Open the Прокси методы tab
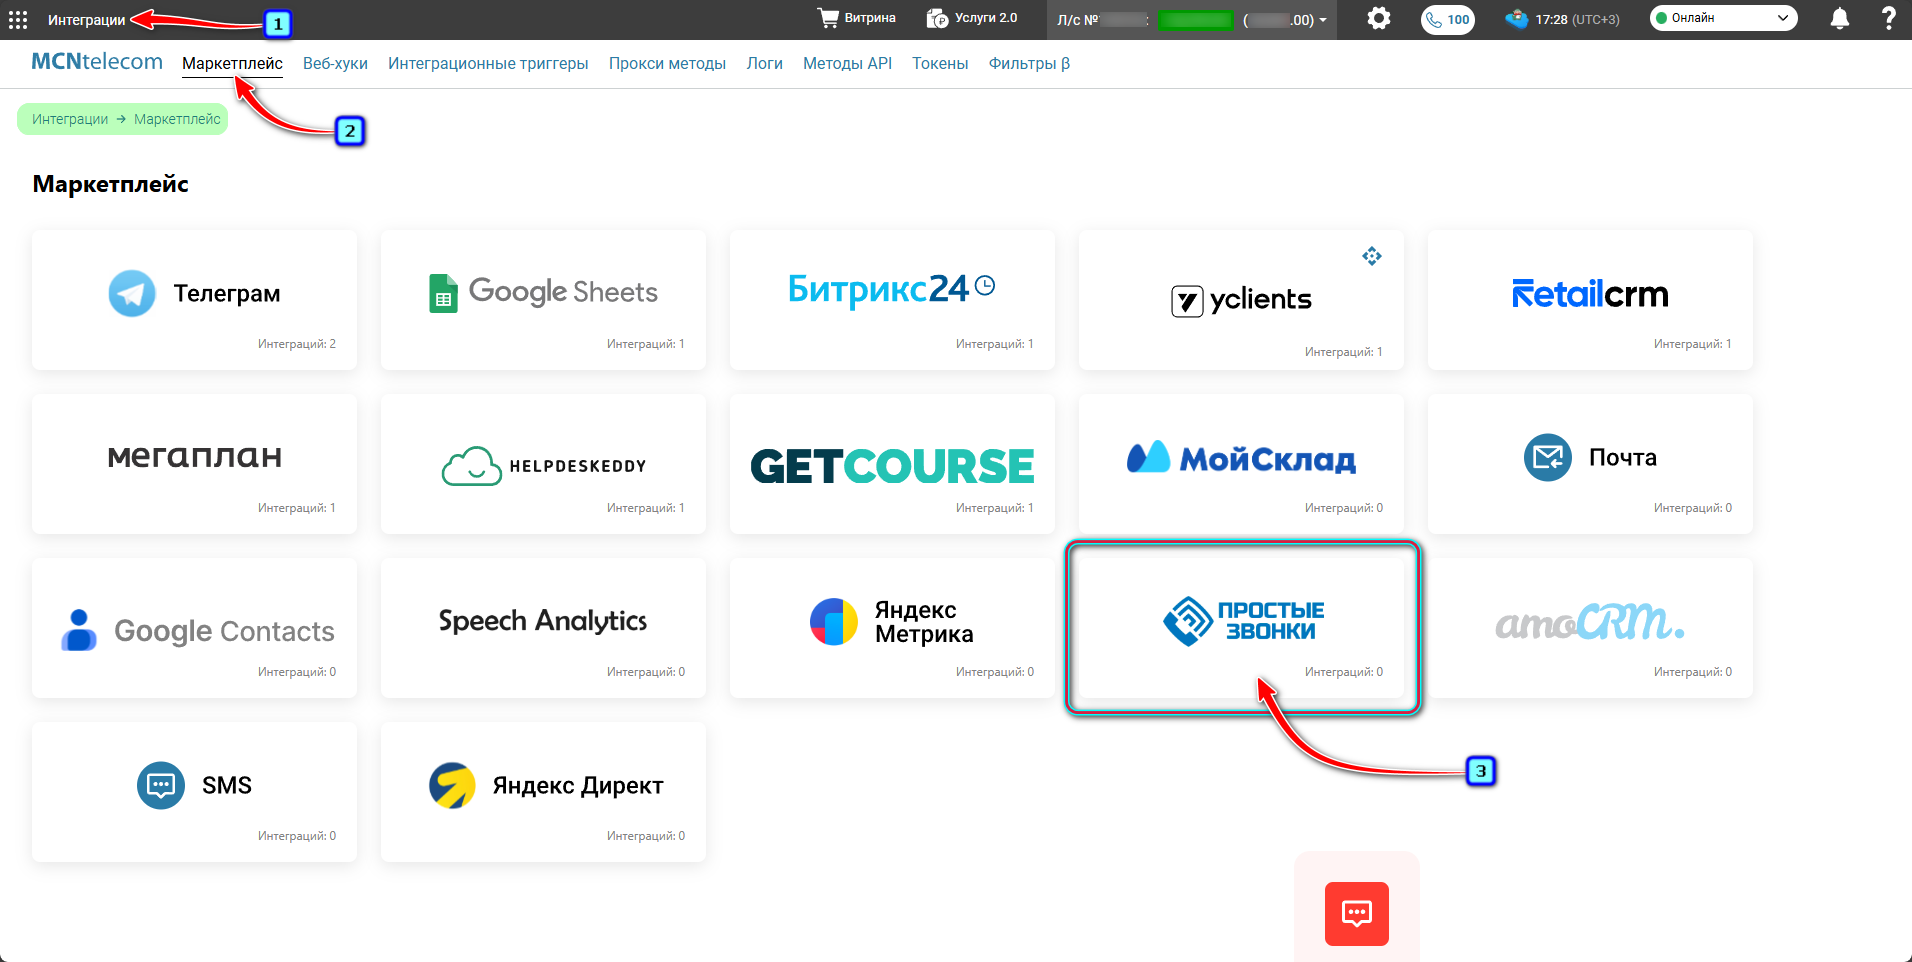This screenshot has width=1912, height=962. (667, 64)
